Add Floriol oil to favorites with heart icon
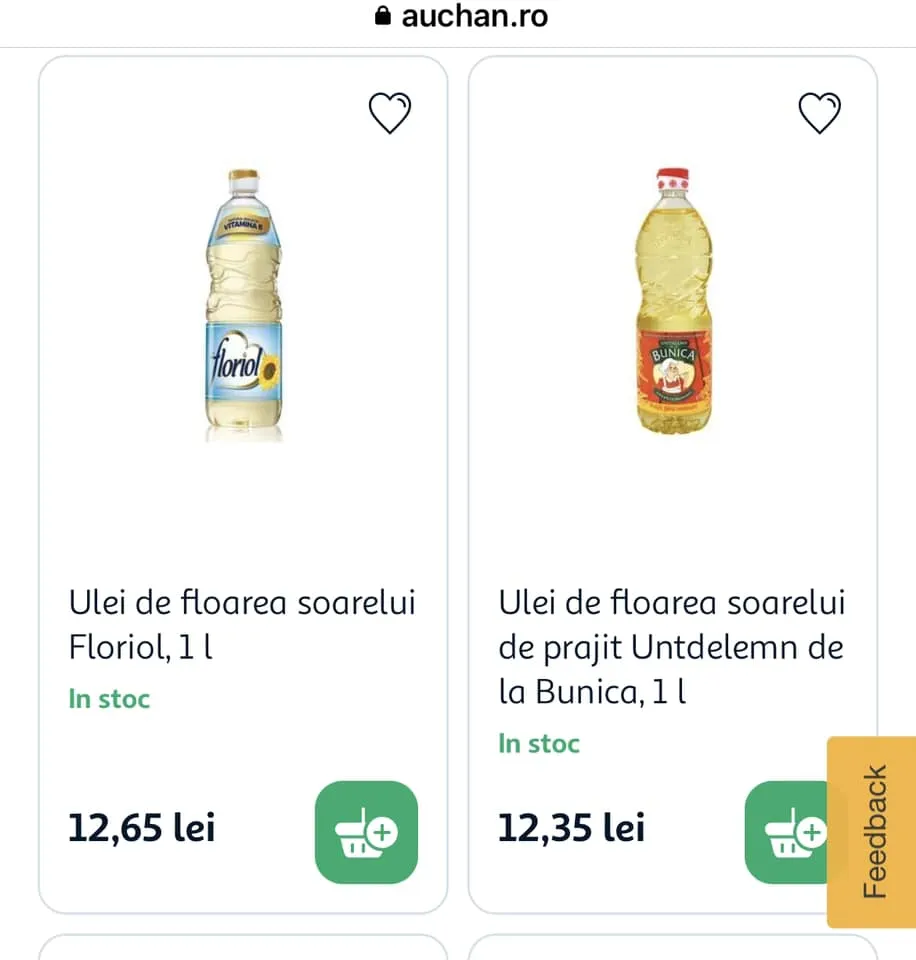Screen dimensions: 916x960 [390, 114]
